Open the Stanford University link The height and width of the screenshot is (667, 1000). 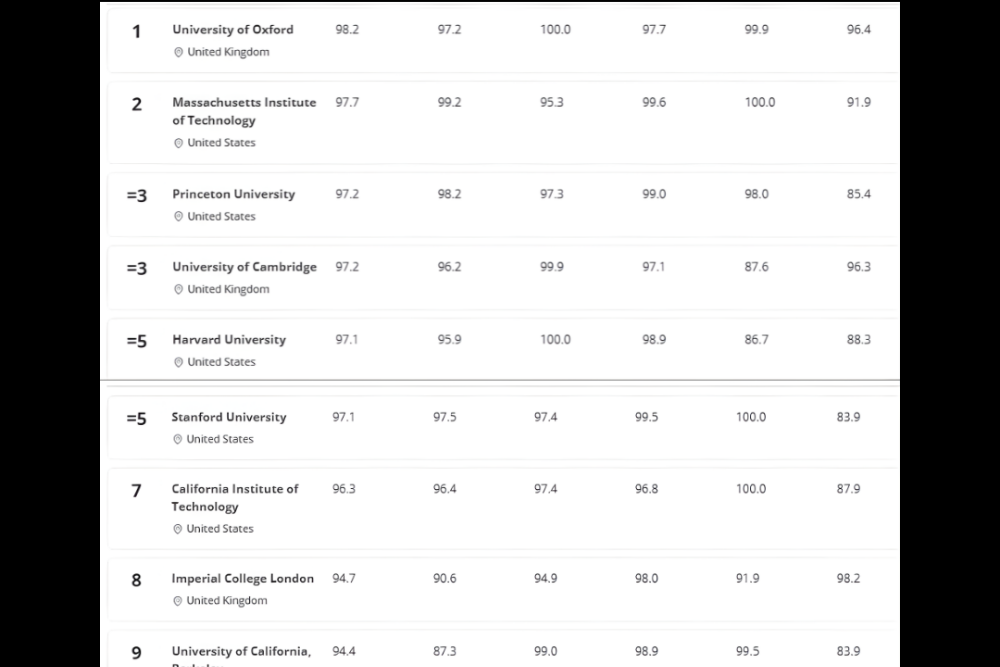(x=229, y=417)
